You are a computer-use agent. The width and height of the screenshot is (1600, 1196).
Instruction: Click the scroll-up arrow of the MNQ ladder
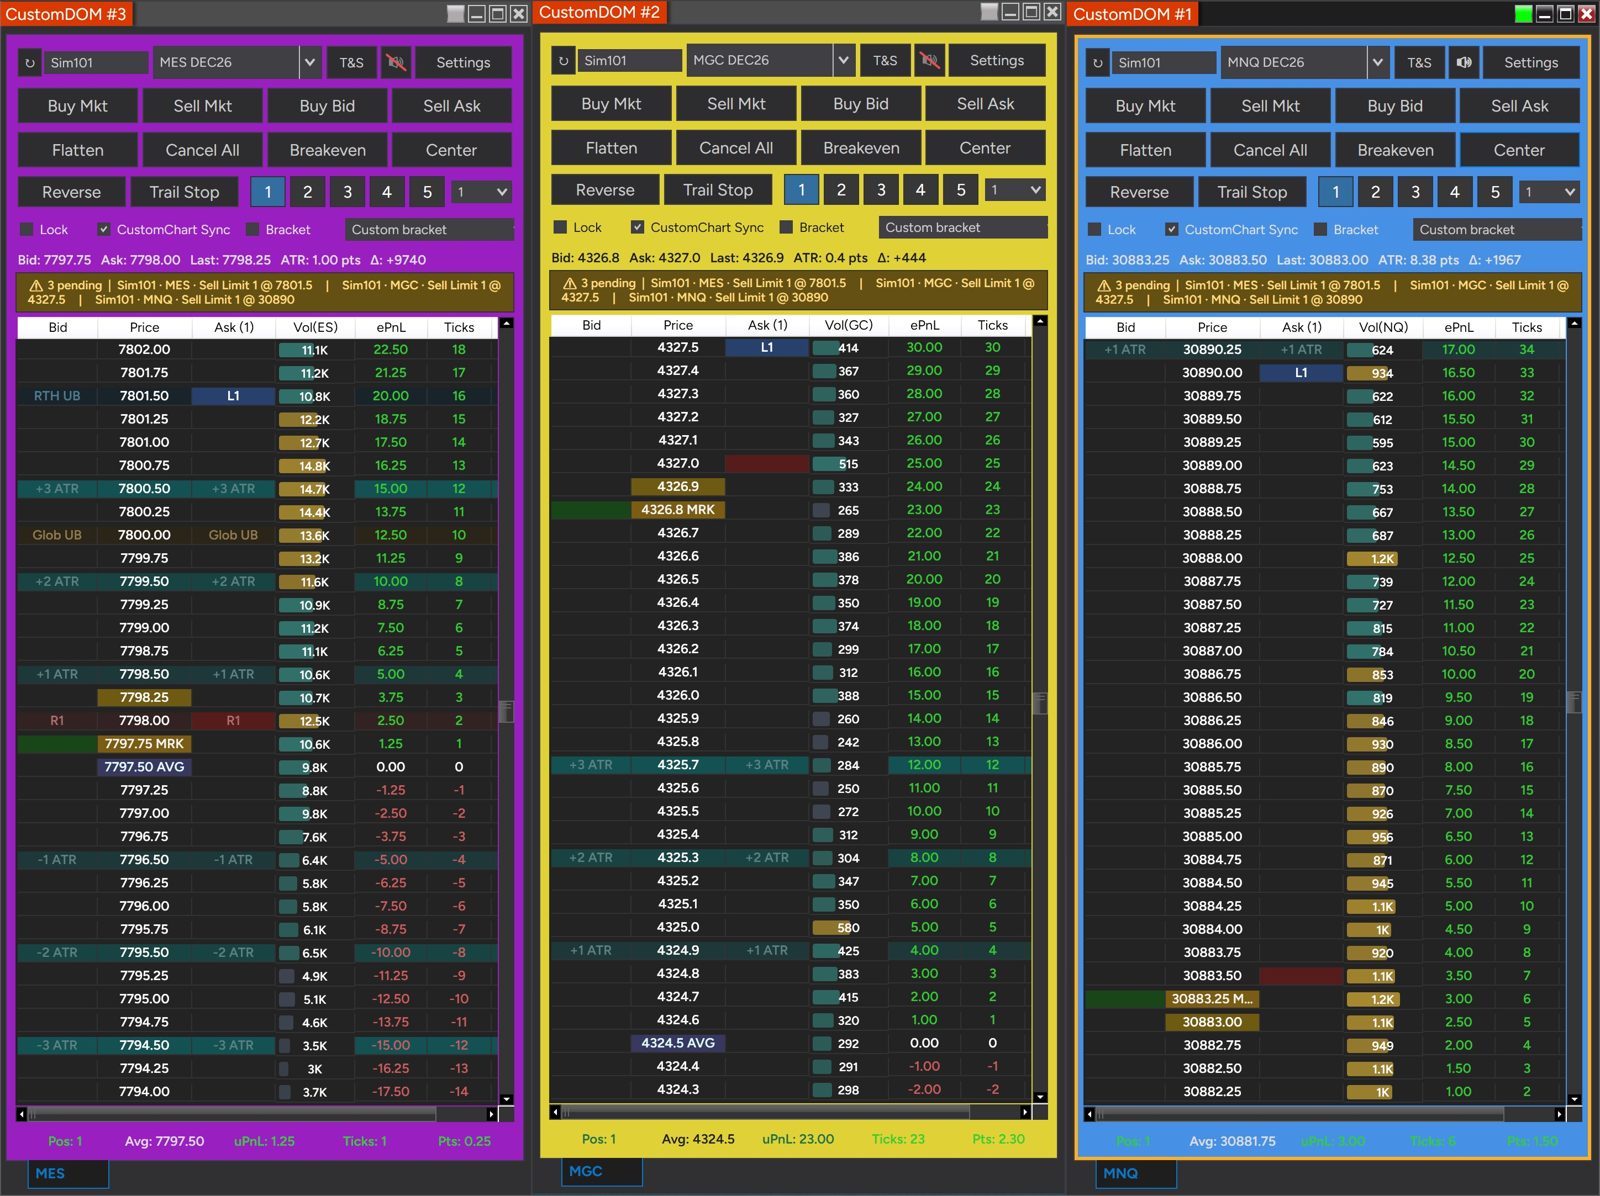click(1575, 324)
